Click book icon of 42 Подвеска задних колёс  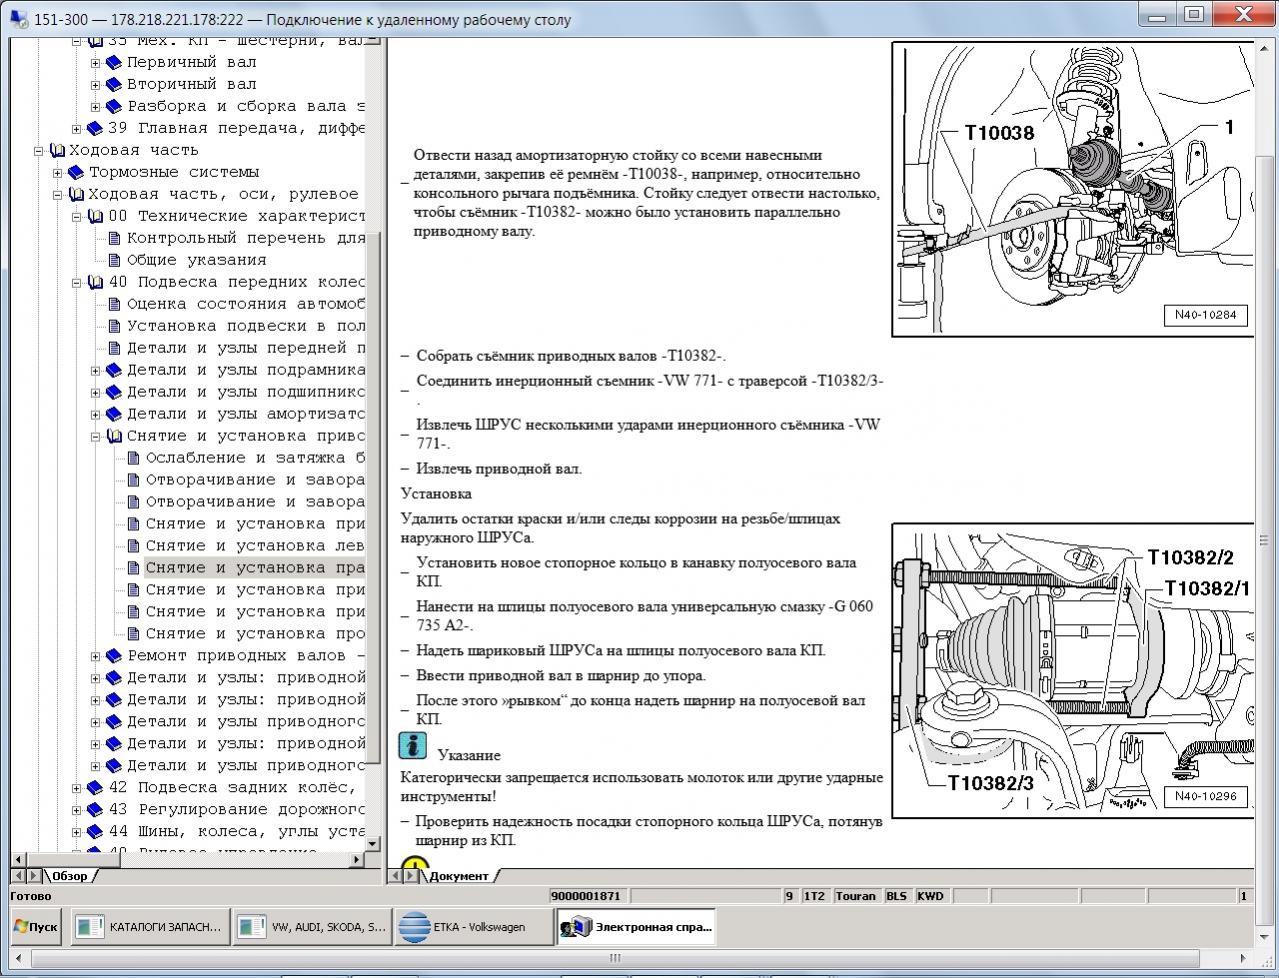coord(95,788)
